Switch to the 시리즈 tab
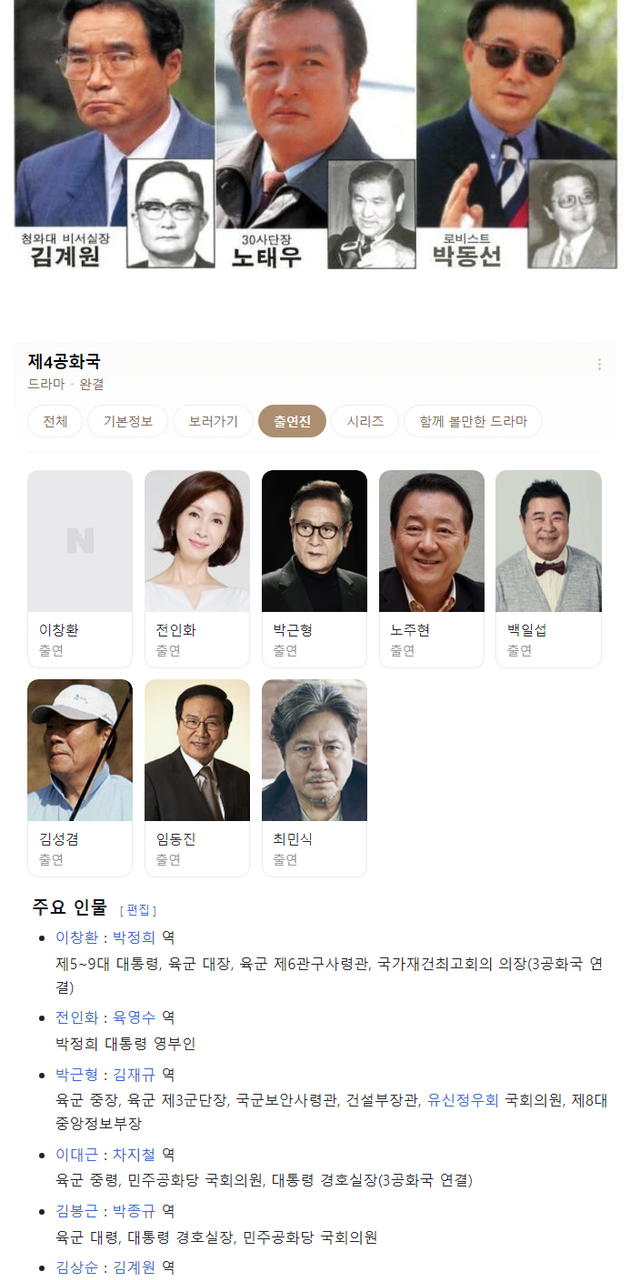 (365, 421)
